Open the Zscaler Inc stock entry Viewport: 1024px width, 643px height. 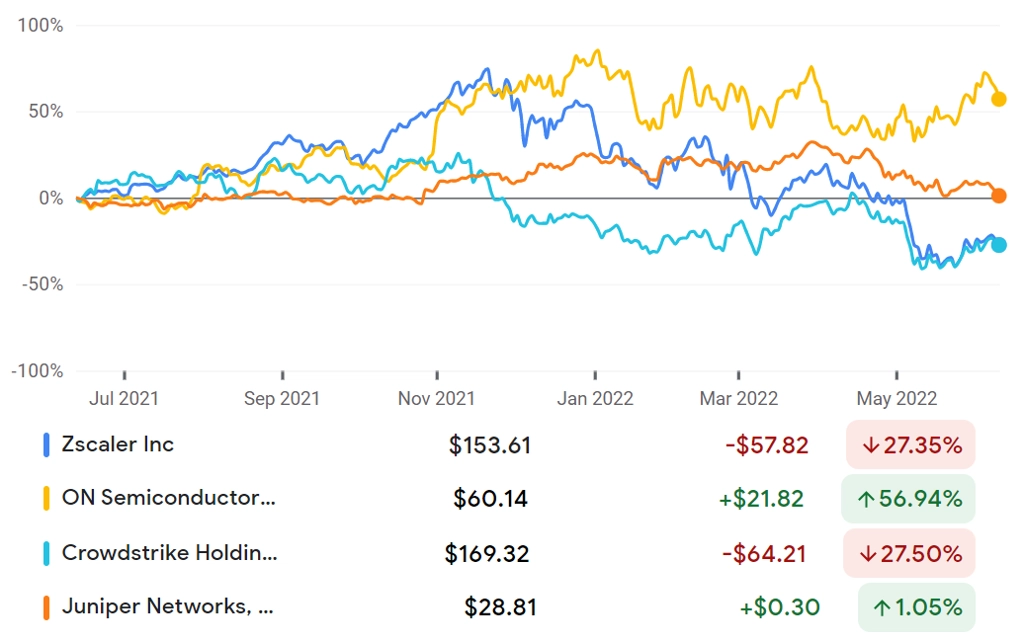pos(118,445)
